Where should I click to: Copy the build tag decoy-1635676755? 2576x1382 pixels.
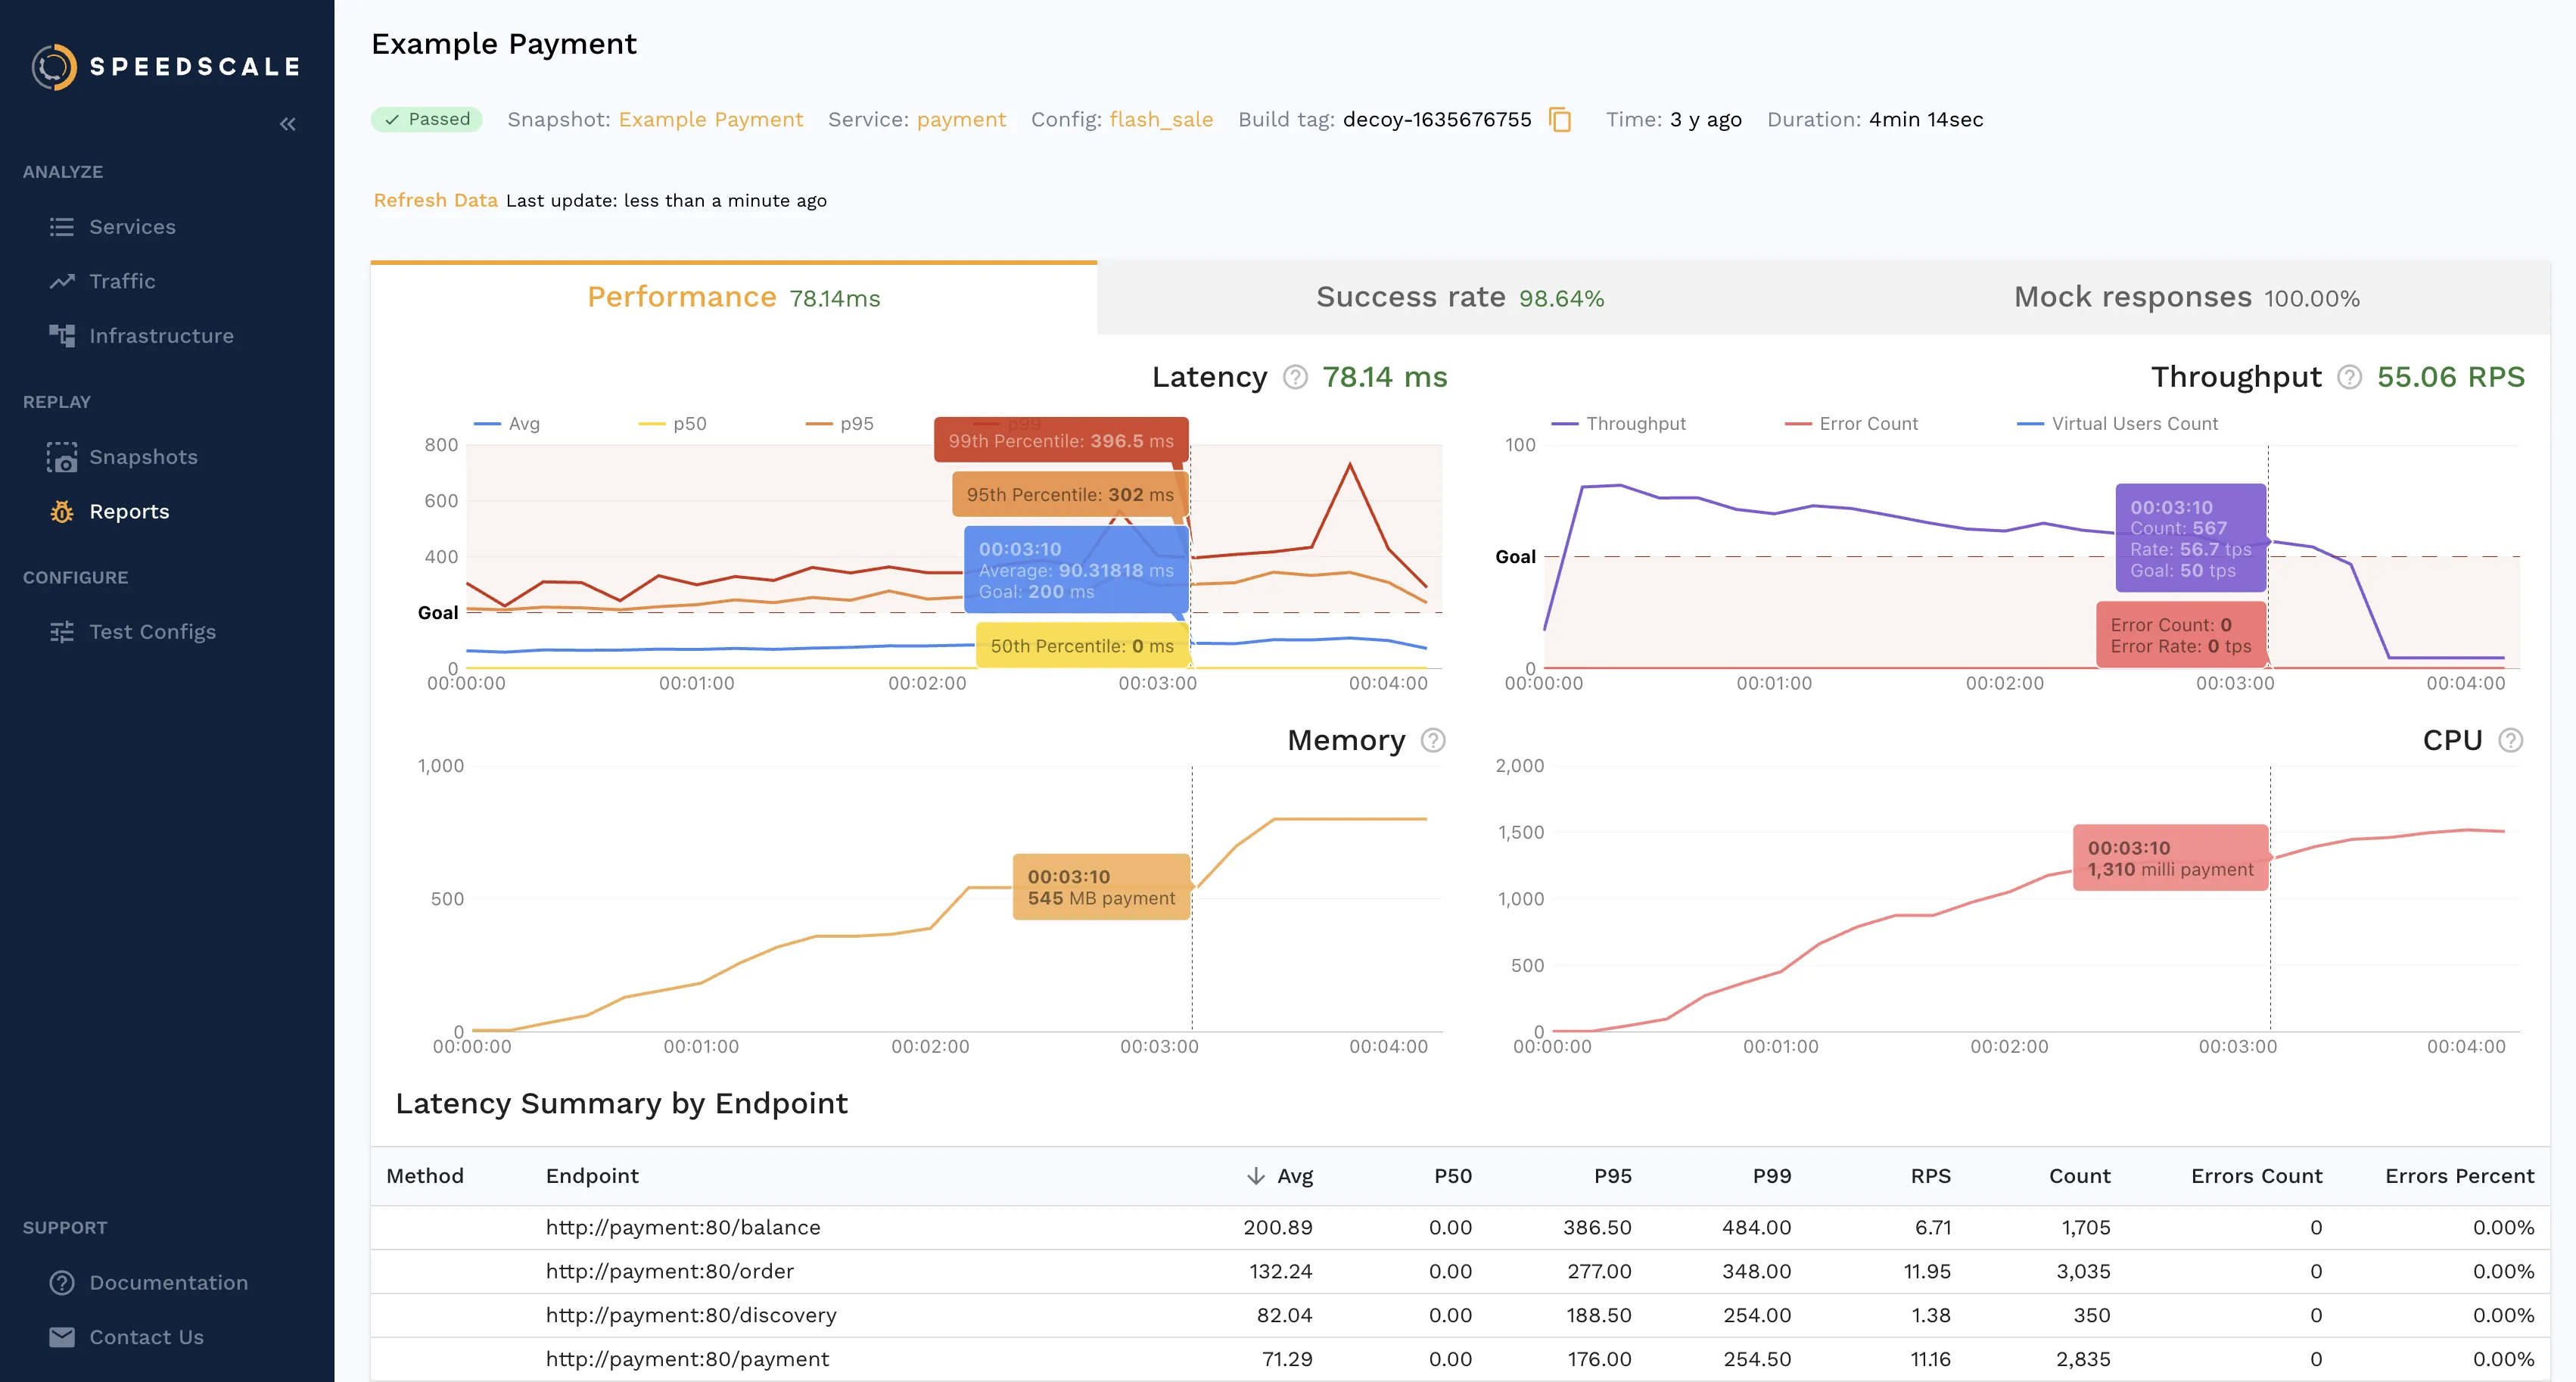point(1560,120)
